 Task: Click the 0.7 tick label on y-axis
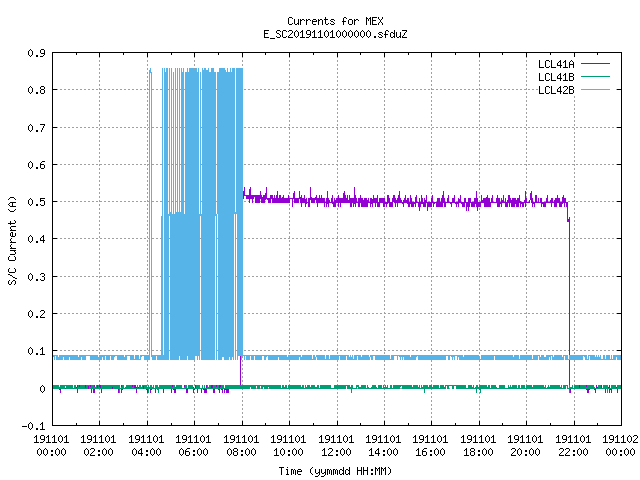click(x=36, y=128)
